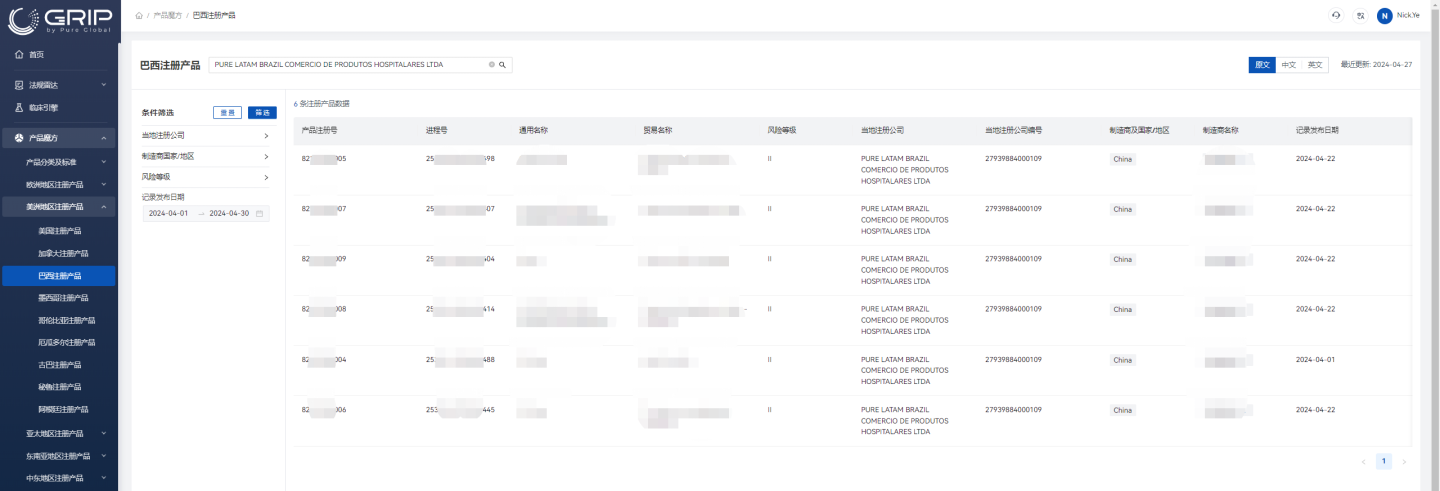Click the 当地注册公司编号 column header
Viewport: 1440px width, 491px height.
click(x=1014, y=130)
